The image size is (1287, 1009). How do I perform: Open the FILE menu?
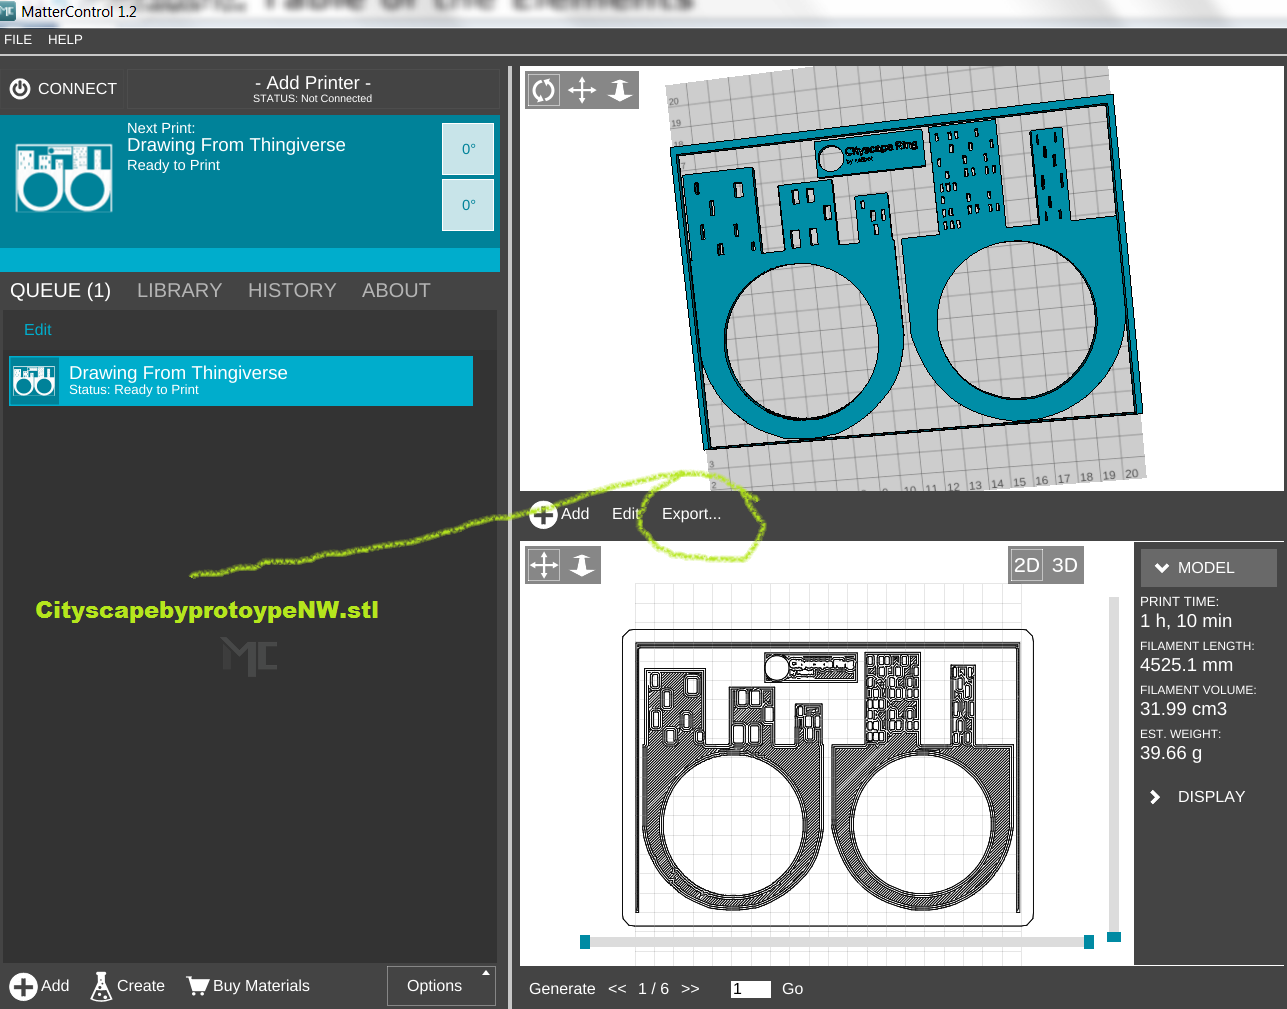point(18,40)
